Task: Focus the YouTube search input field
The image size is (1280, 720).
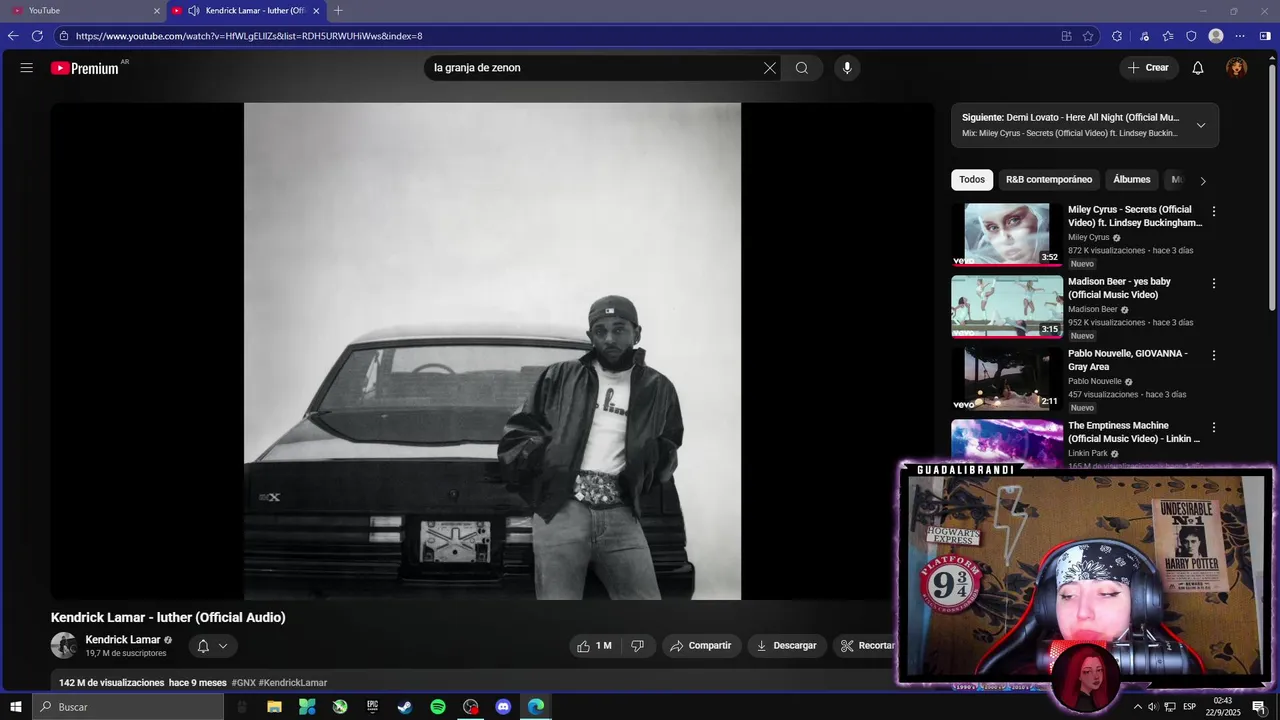Action: [595, 68]
